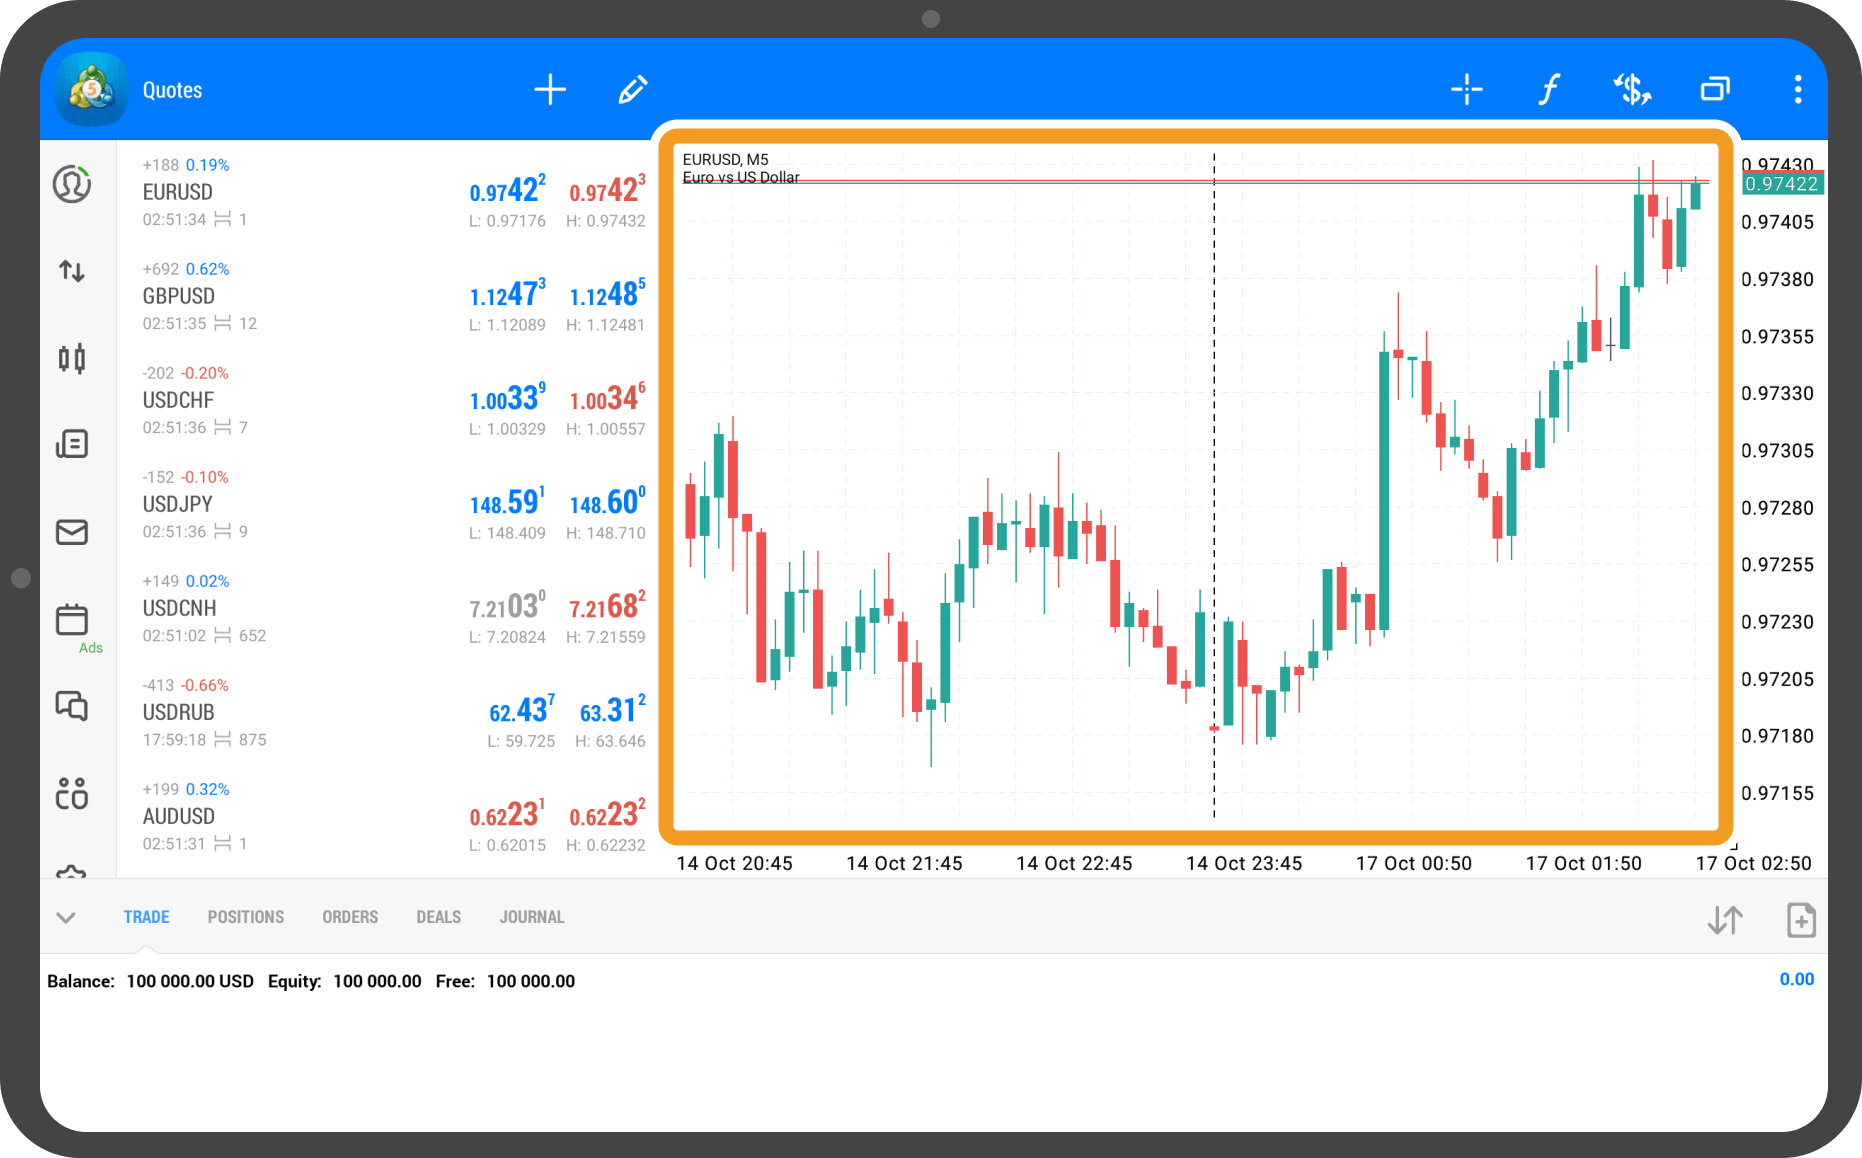This screenshot has height=1158, width=1862.
Task: Collapse the bottom trade panel chevron
Action: 66,918
